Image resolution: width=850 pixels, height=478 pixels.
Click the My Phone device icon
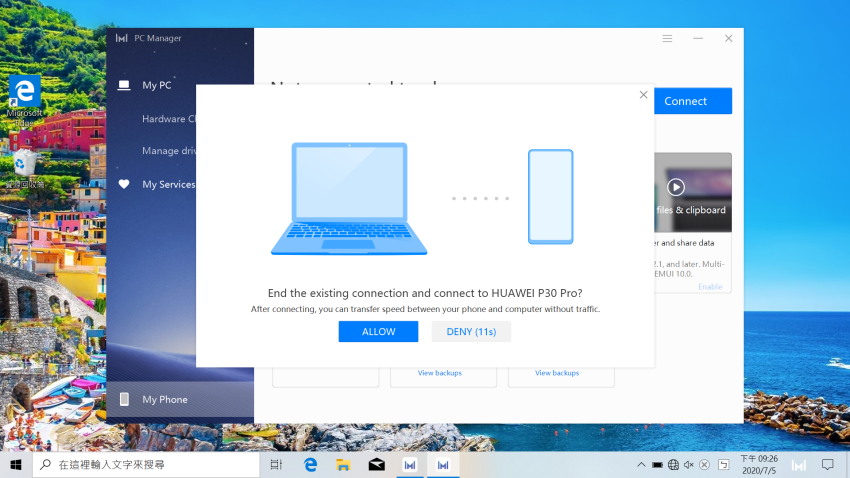pos(124,399)
